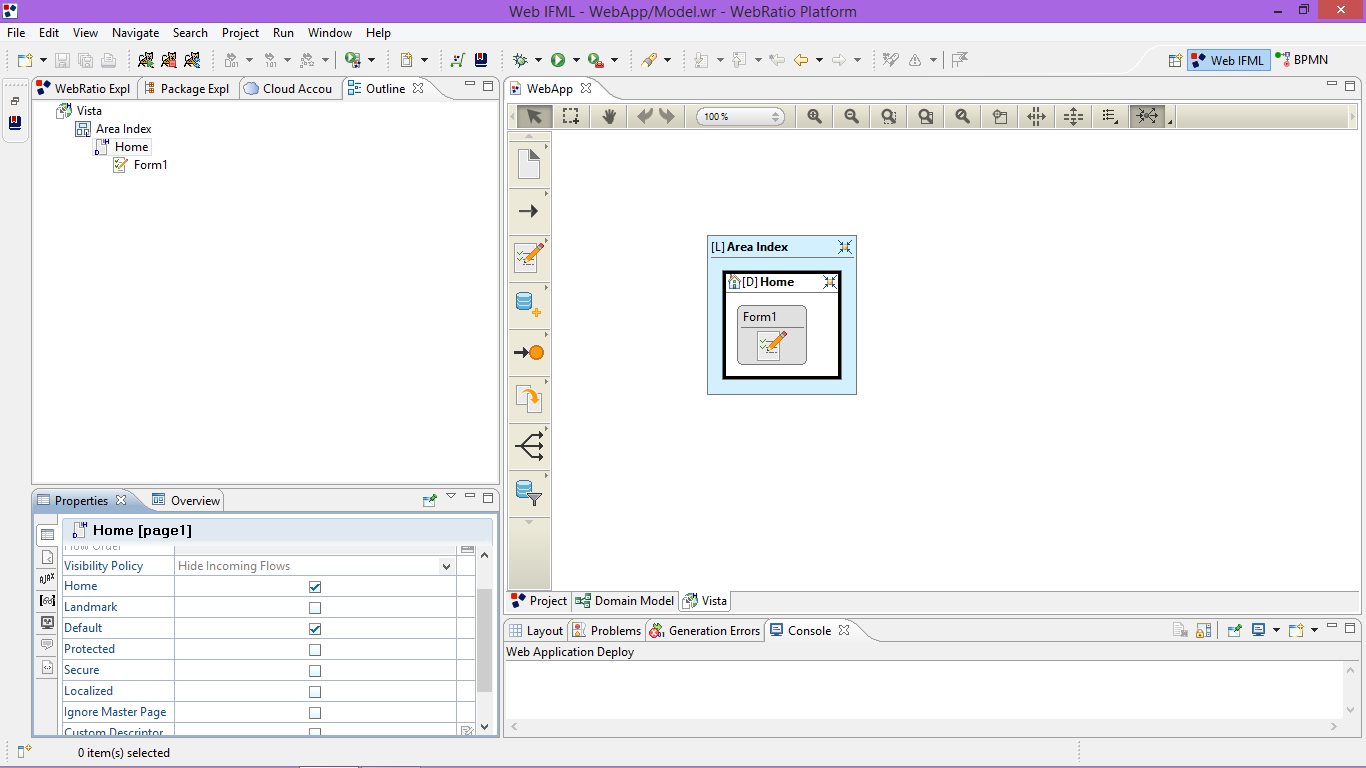This screenshot has width=1366, height=768.
Task: Open the New wizard dropdown arrow
Action: (43, 60)
